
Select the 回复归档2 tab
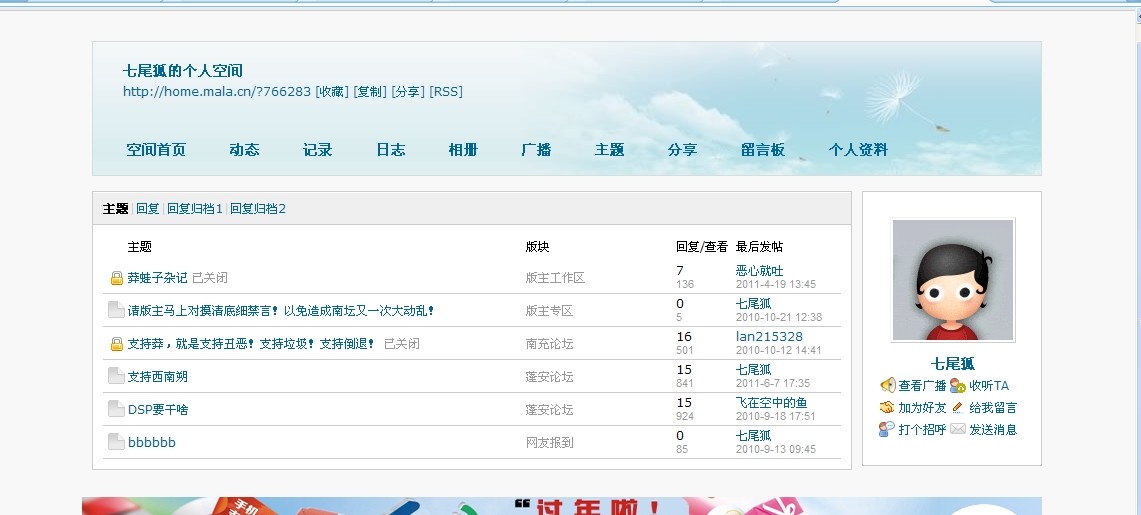point(258,209)
